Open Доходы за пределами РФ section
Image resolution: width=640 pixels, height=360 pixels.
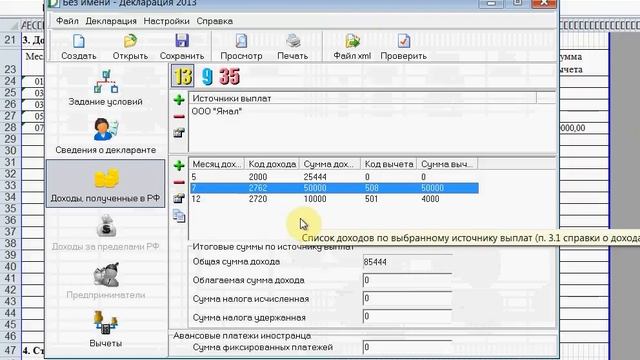tap(106, 233)
